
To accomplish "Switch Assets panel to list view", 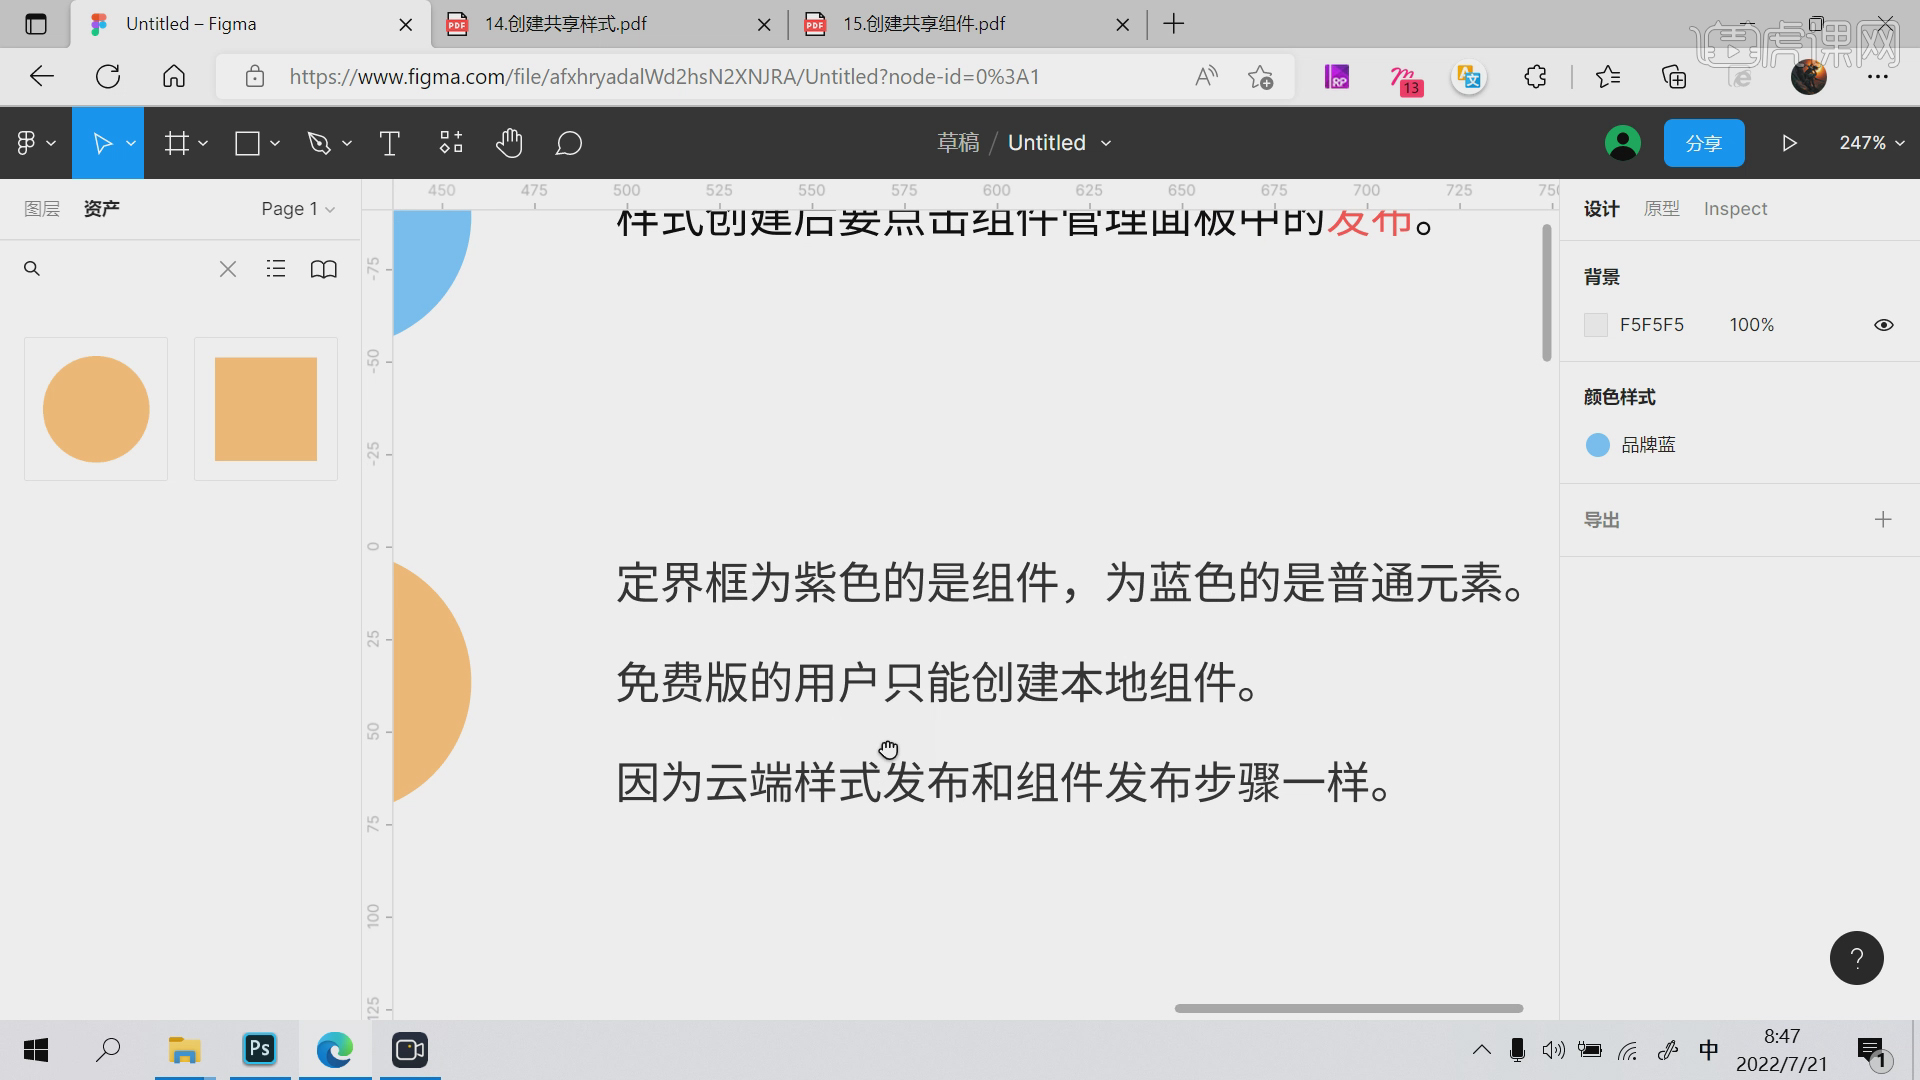I will (x=275, y=268).
